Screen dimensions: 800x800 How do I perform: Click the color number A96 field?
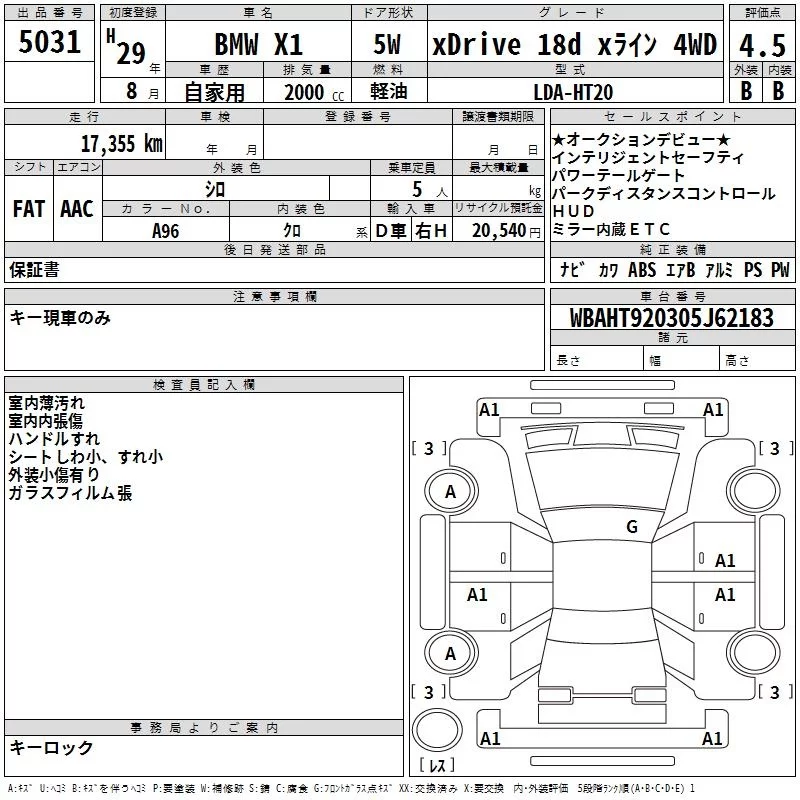(x=166, y=230)
